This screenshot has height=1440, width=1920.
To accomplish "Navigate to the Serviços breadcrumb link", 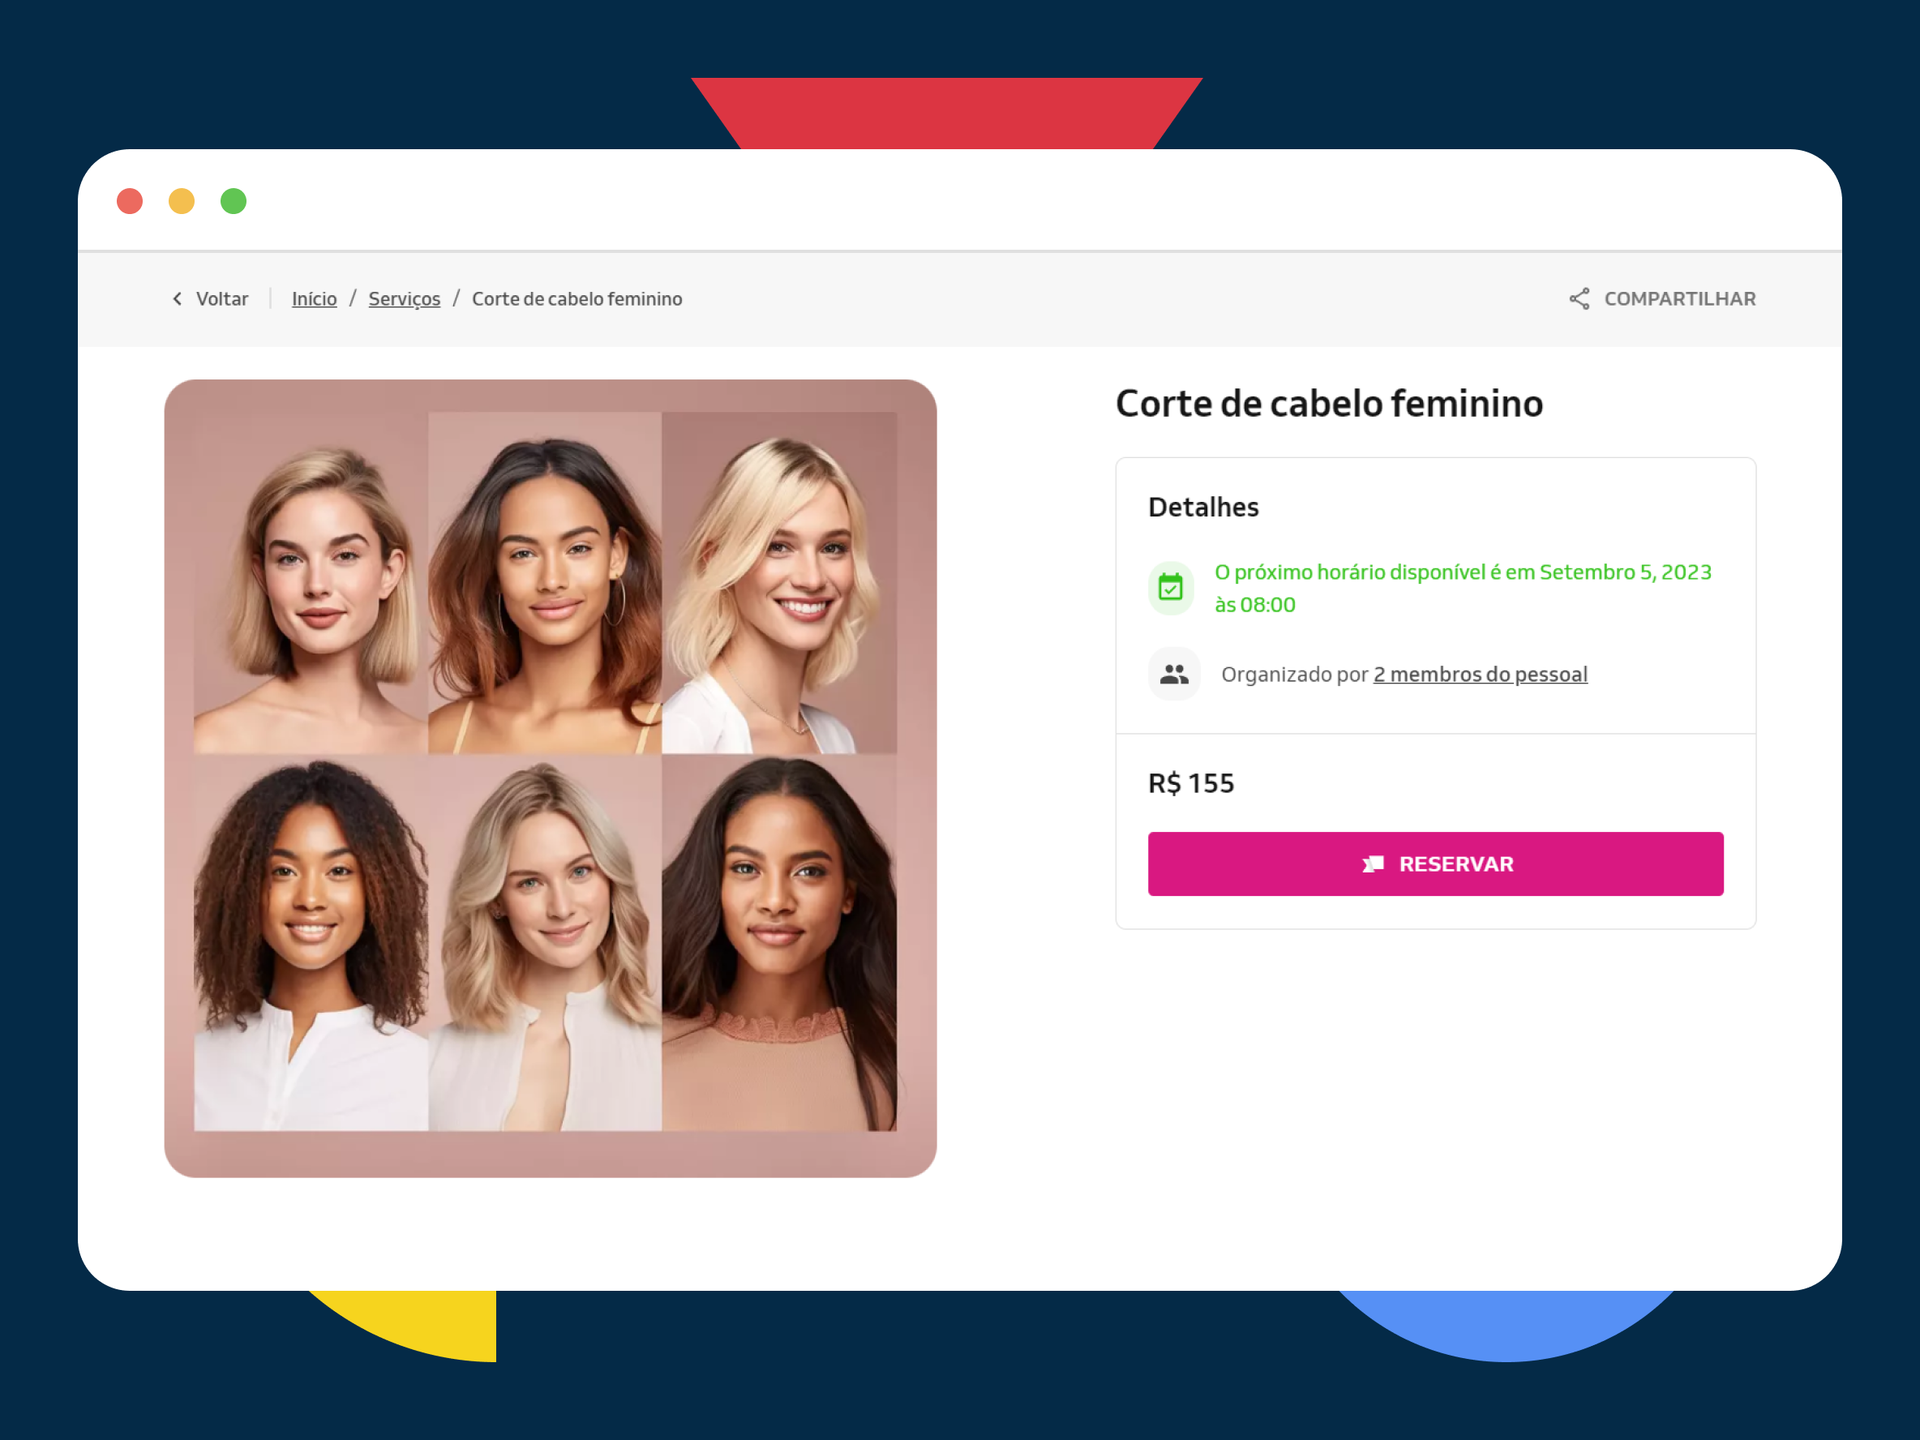I will point(404,299).
